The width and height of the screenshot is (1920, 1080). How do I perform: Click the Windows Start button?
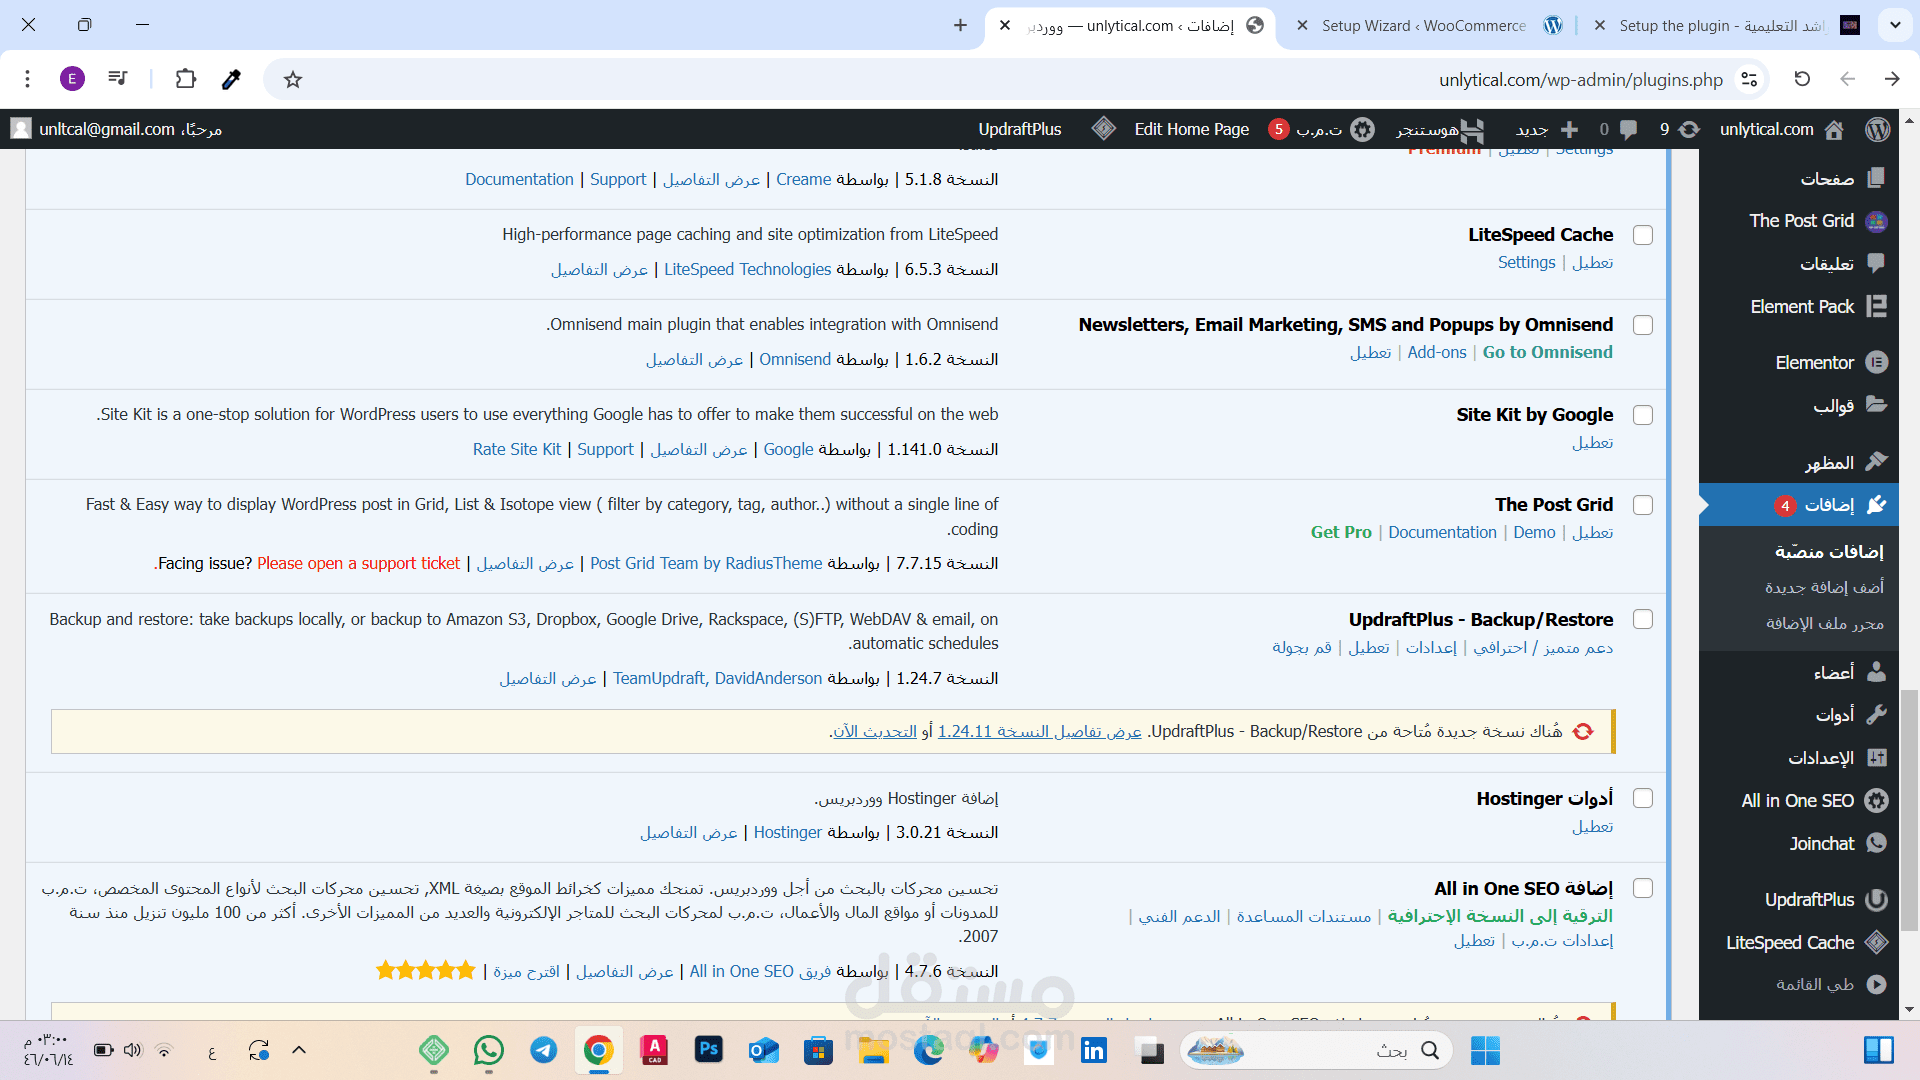click(1485, 1050)
